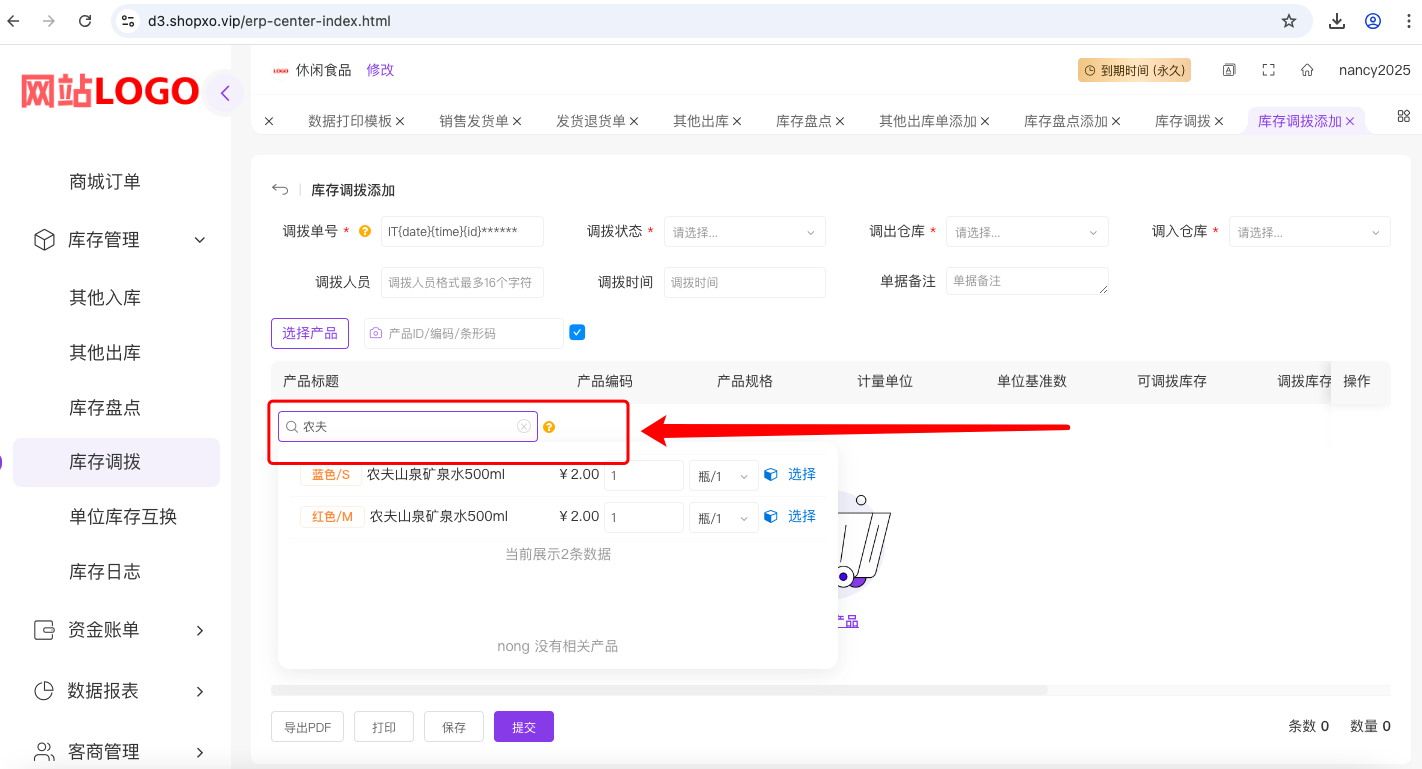This screenshot has height=769, width=1422.
Task: Focus the 调拨人员 input field
Action: [462, 282]
